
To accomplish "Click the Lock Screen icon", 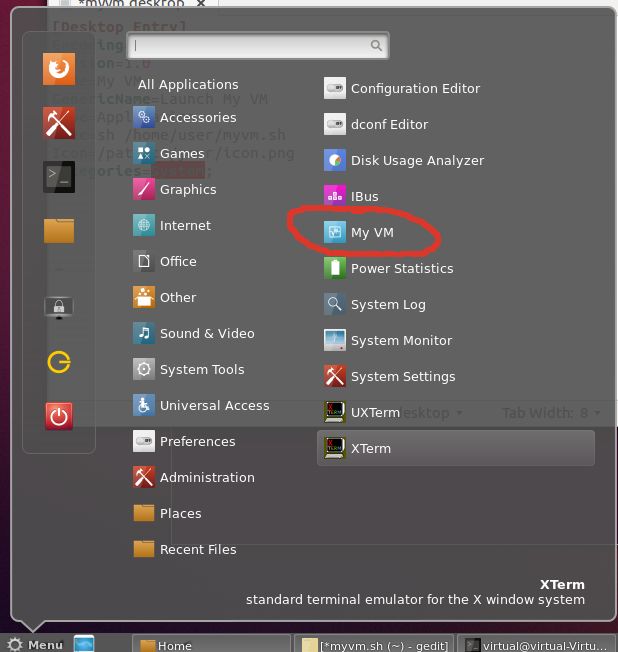I will (x=59, y=308).
